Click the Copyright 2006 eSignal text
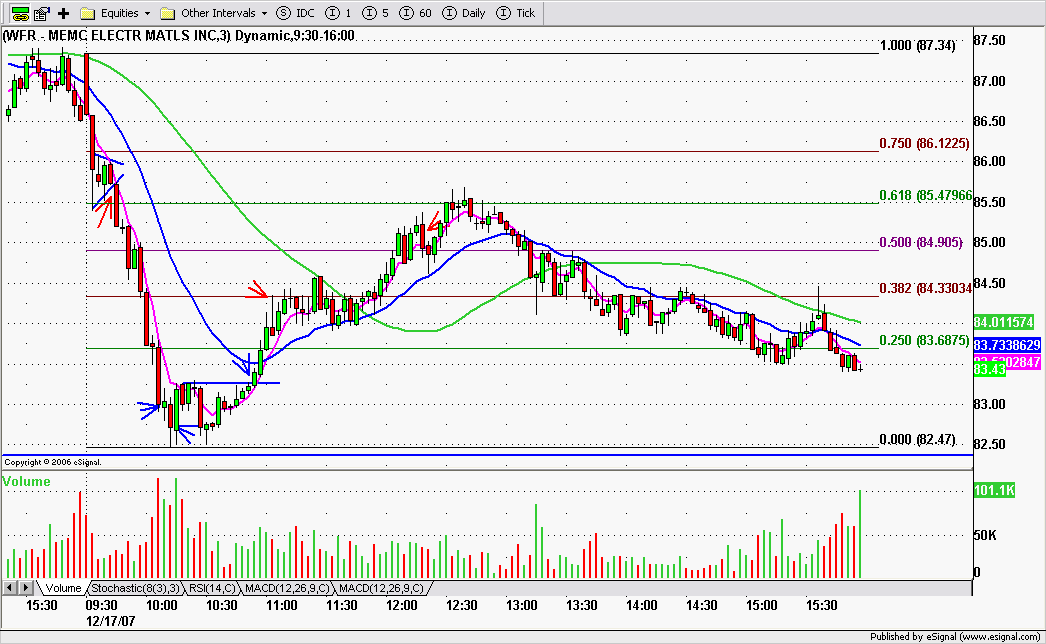The height and width of the screenshot is (644, 1046). (x=53, y=462)
